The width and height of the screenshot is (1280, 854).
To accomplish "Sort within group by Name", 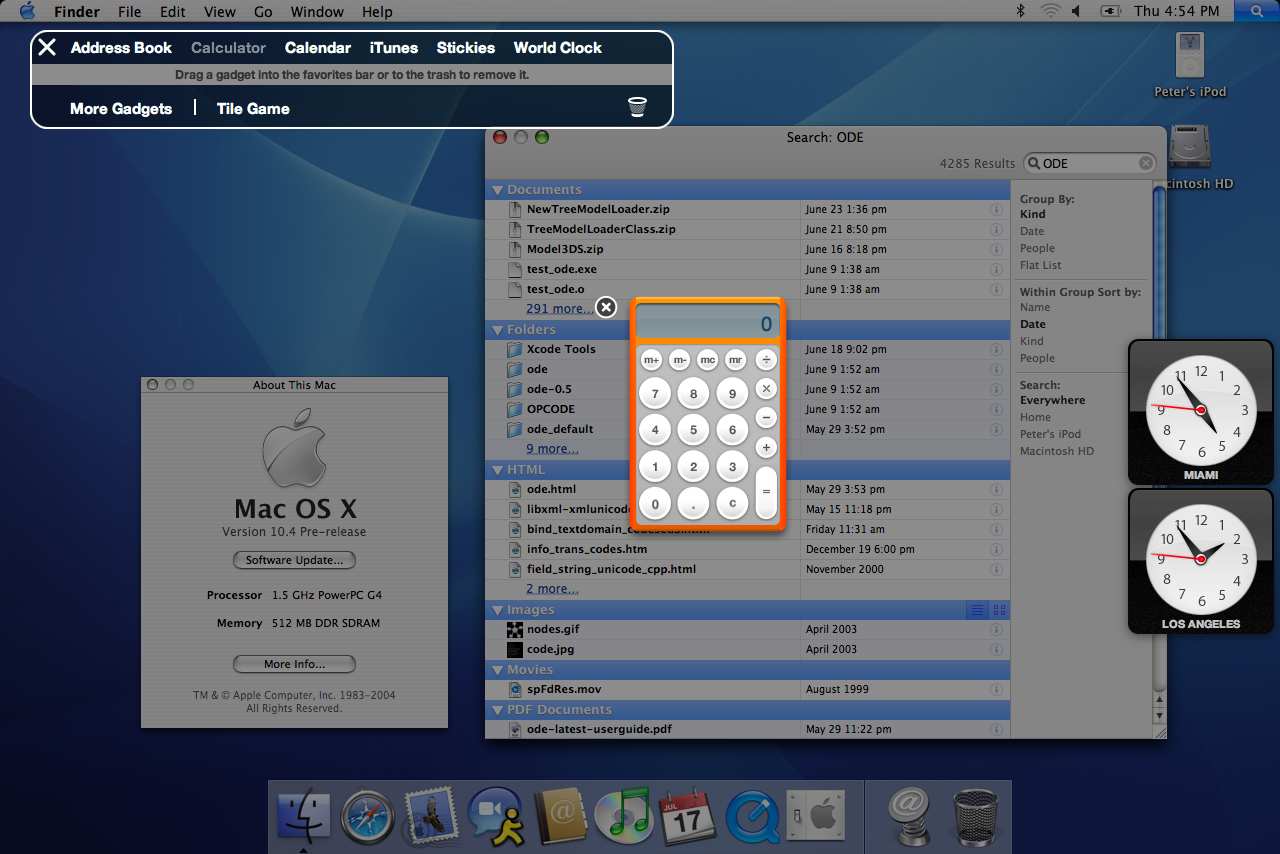I will click(1035, 307).
